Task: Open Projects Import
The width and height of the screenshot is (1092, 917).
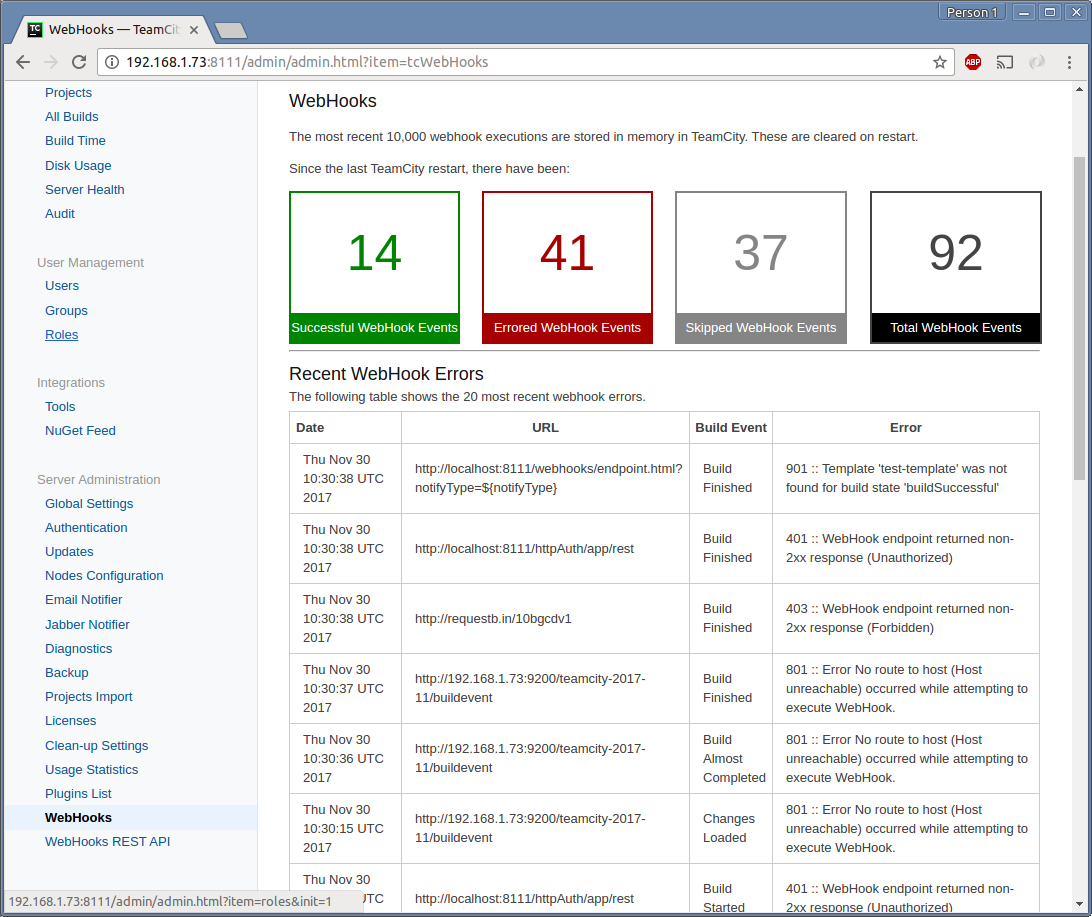Action: pos(88,696)
